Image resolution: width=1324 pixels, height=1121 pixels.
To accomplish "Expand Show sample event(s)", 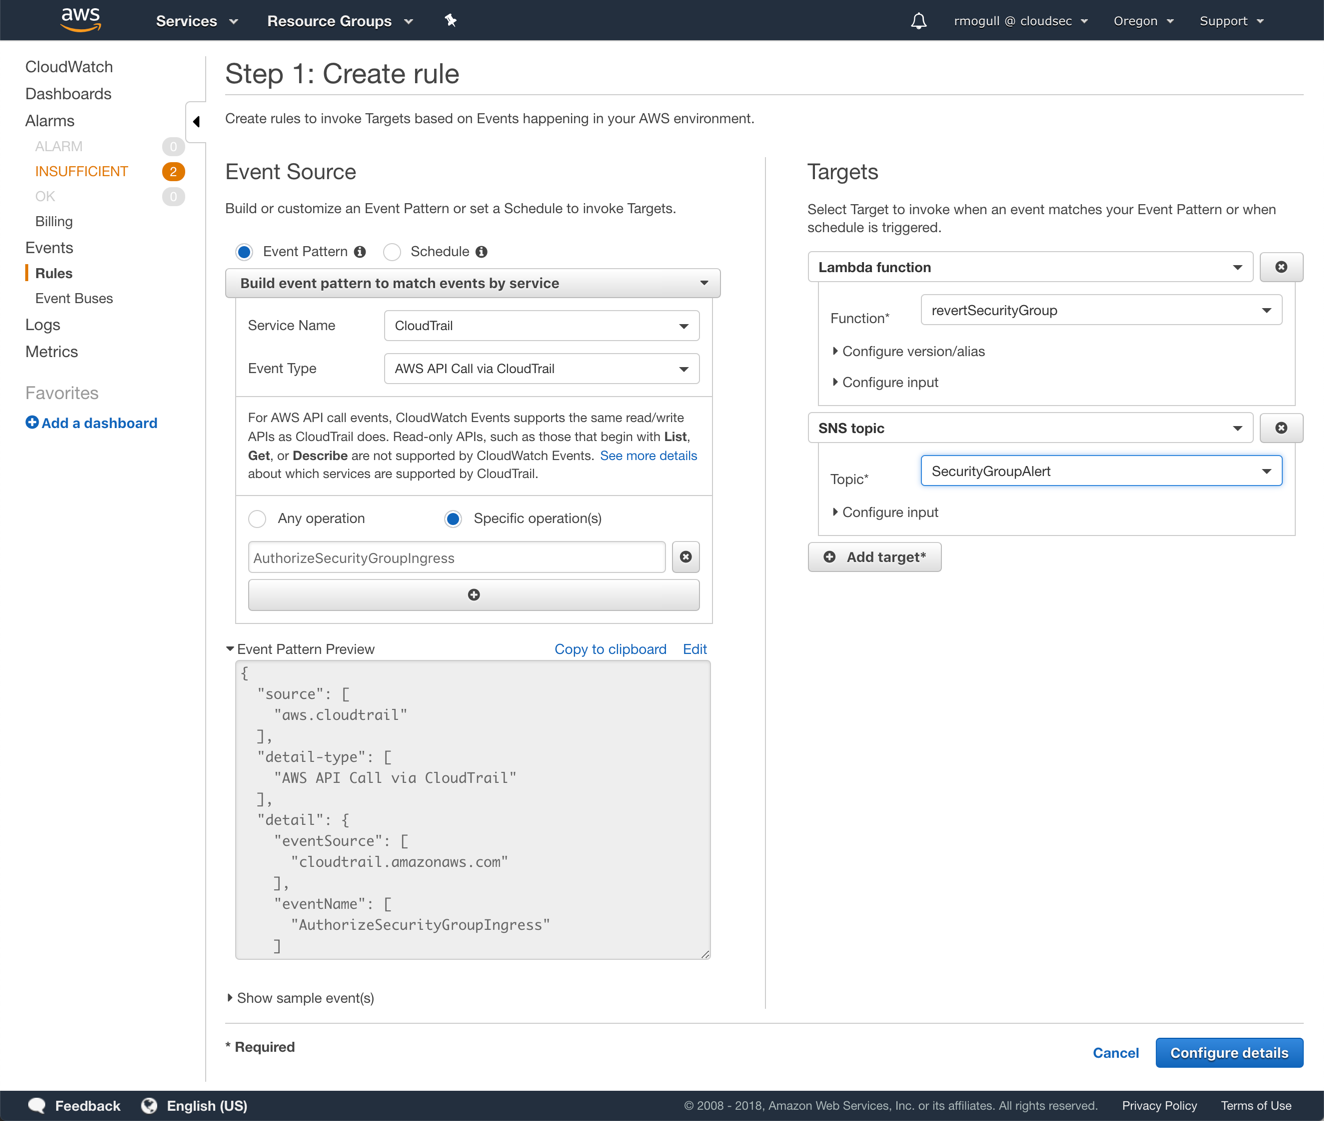I will click(x=300, y=998).
